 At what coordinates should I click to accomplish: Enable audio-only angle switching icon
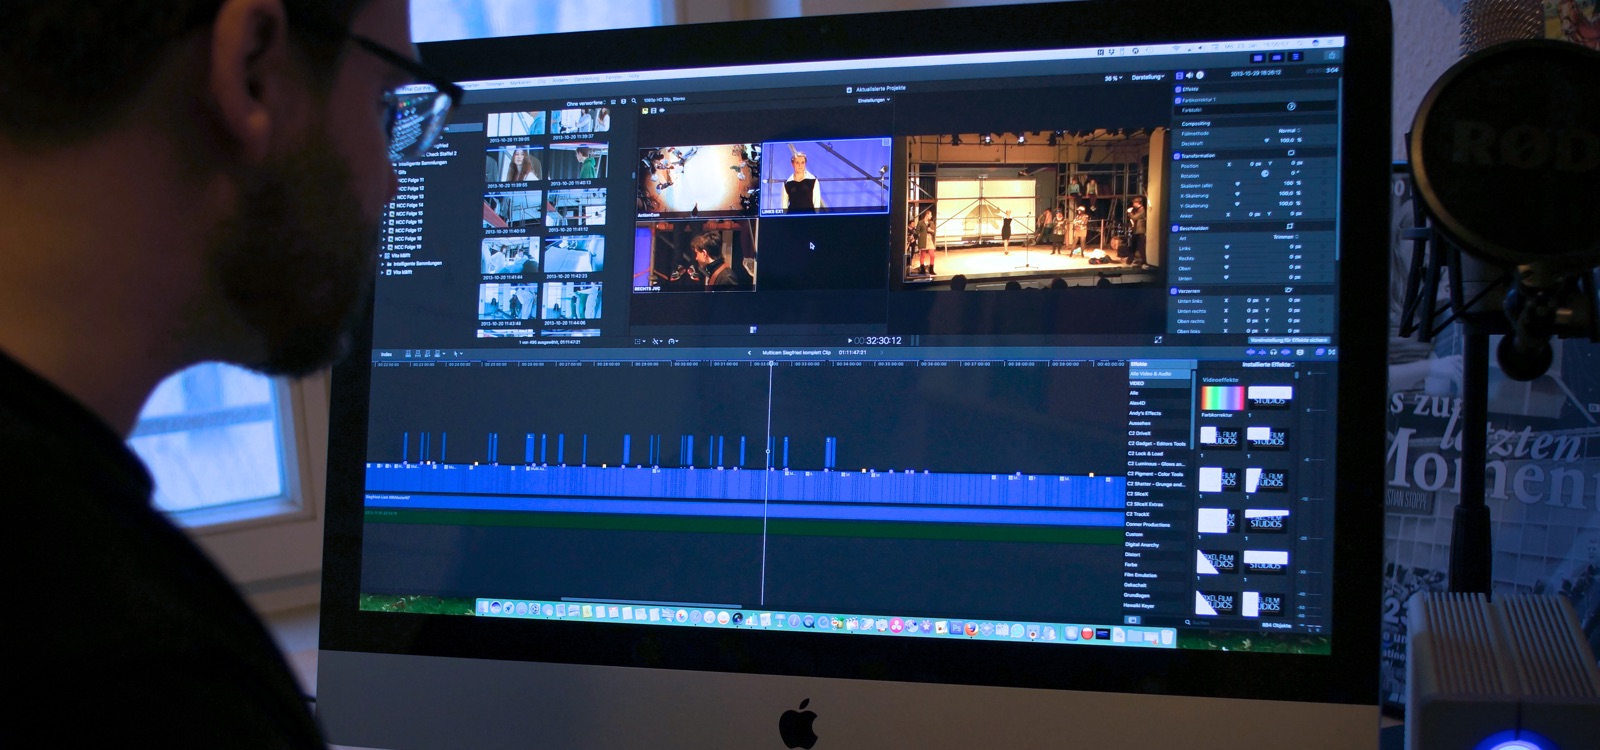pos(661,110)
